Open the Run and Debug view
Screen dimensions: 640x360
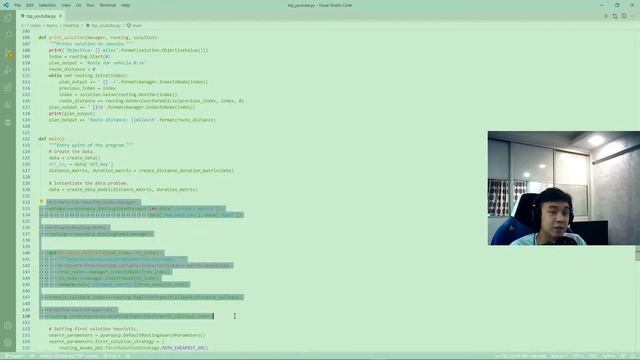click(8, 70)
